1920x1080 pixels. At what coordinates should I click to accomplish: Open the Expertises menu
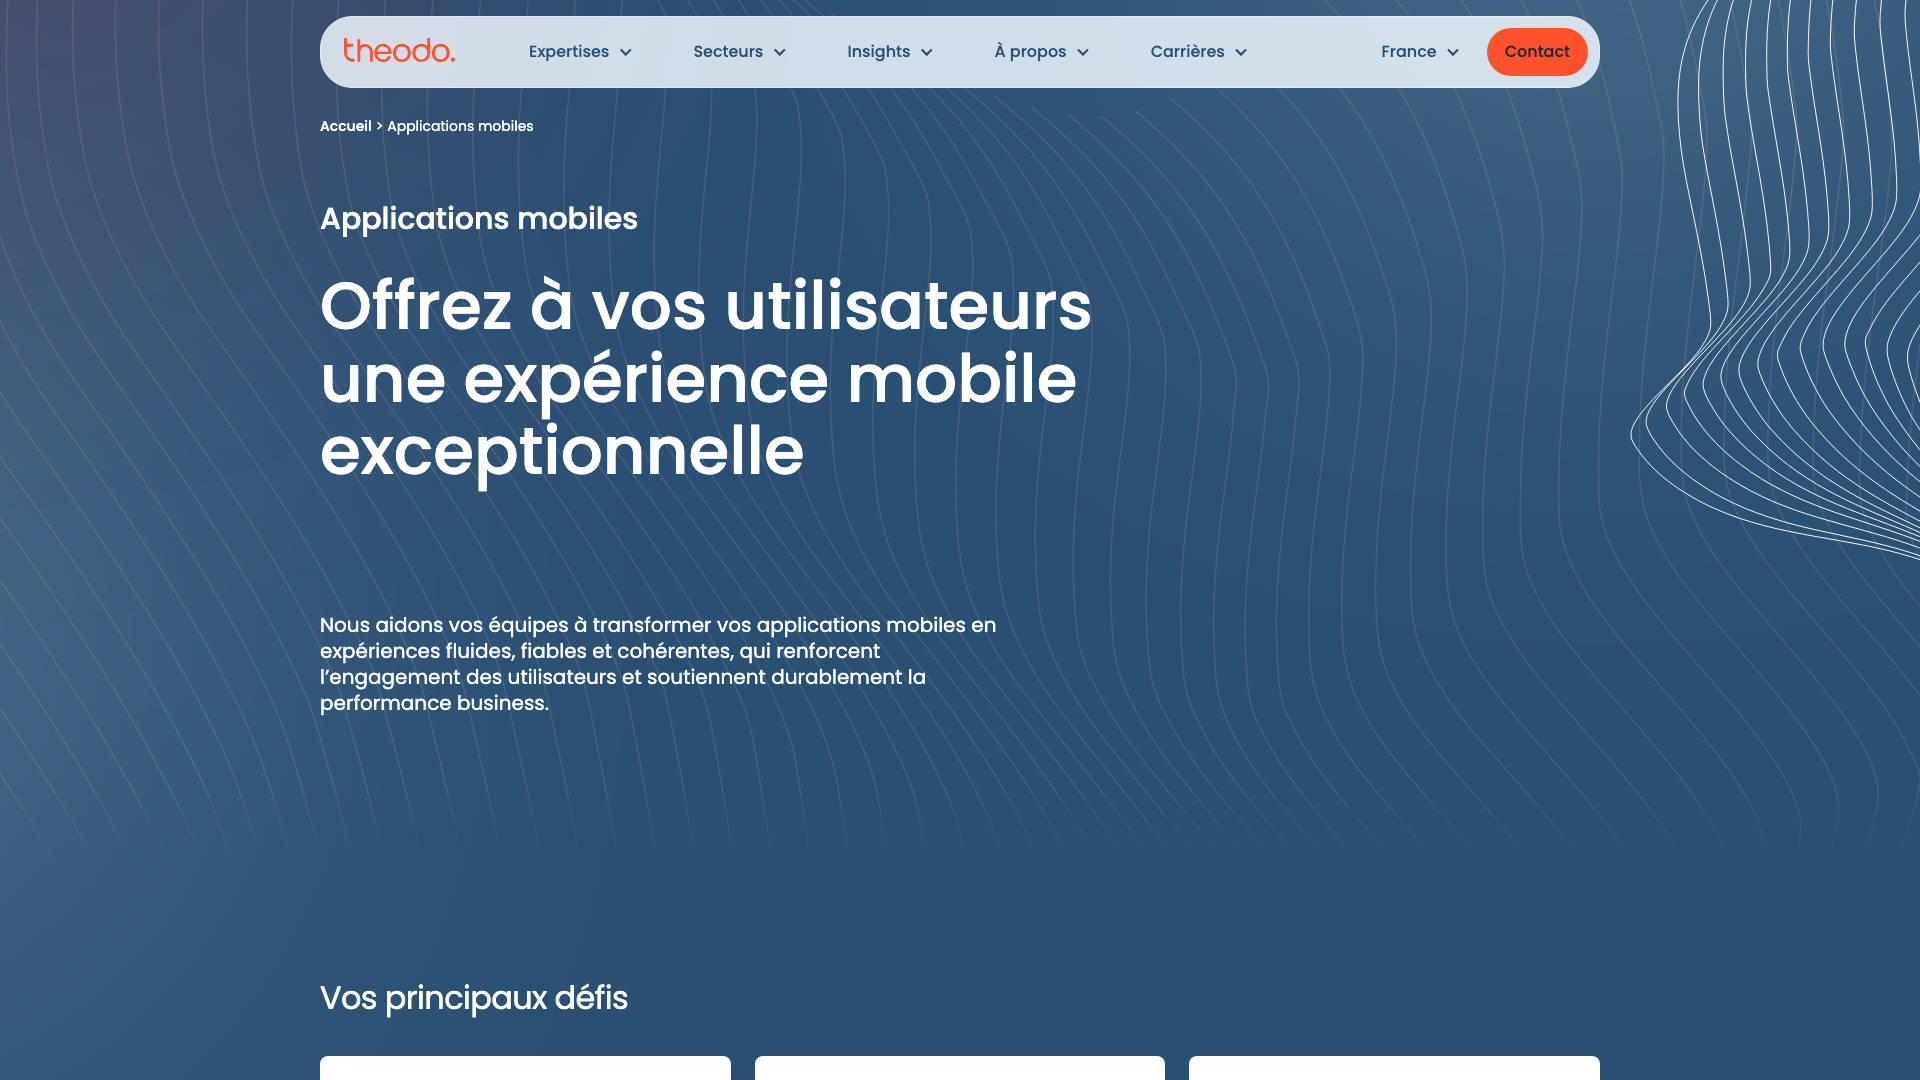pyautogui.click(x=568, y=52)
